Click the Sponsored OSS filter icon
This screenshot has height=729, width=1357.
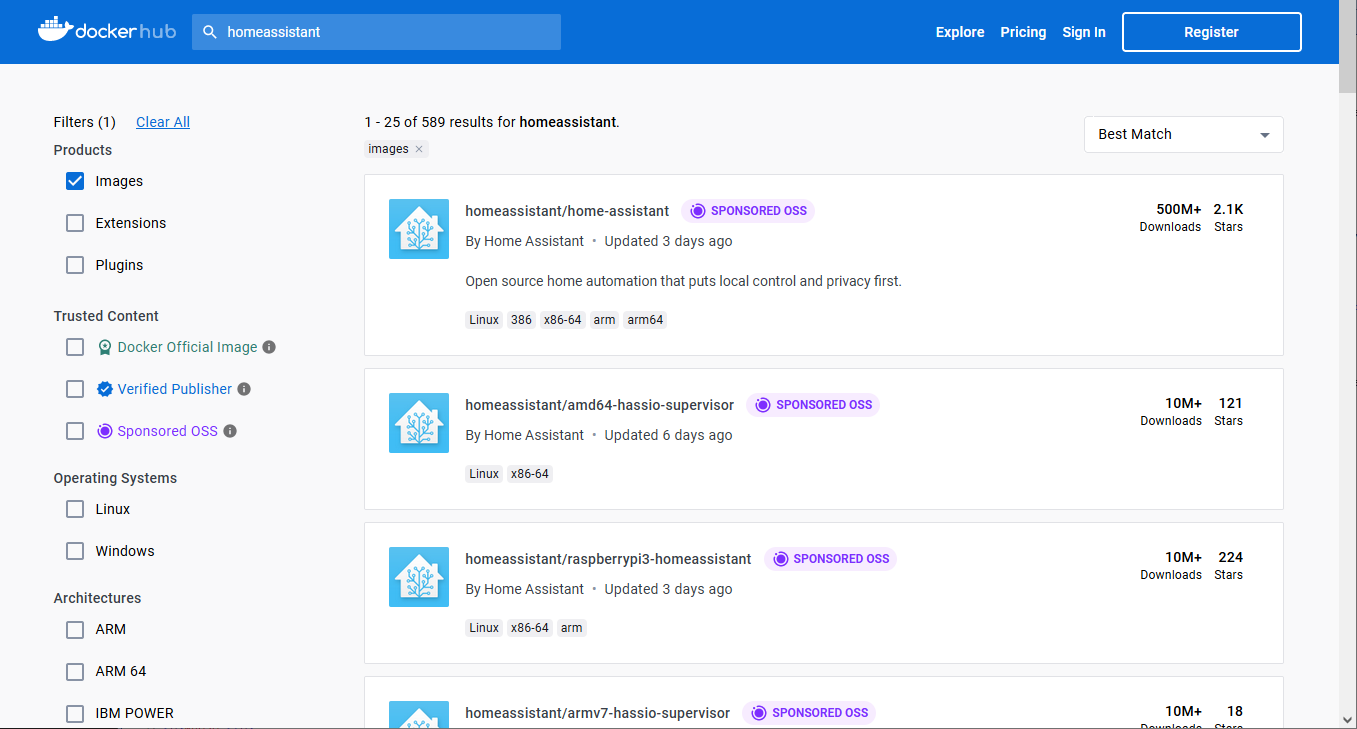click(x=105, y=431)
